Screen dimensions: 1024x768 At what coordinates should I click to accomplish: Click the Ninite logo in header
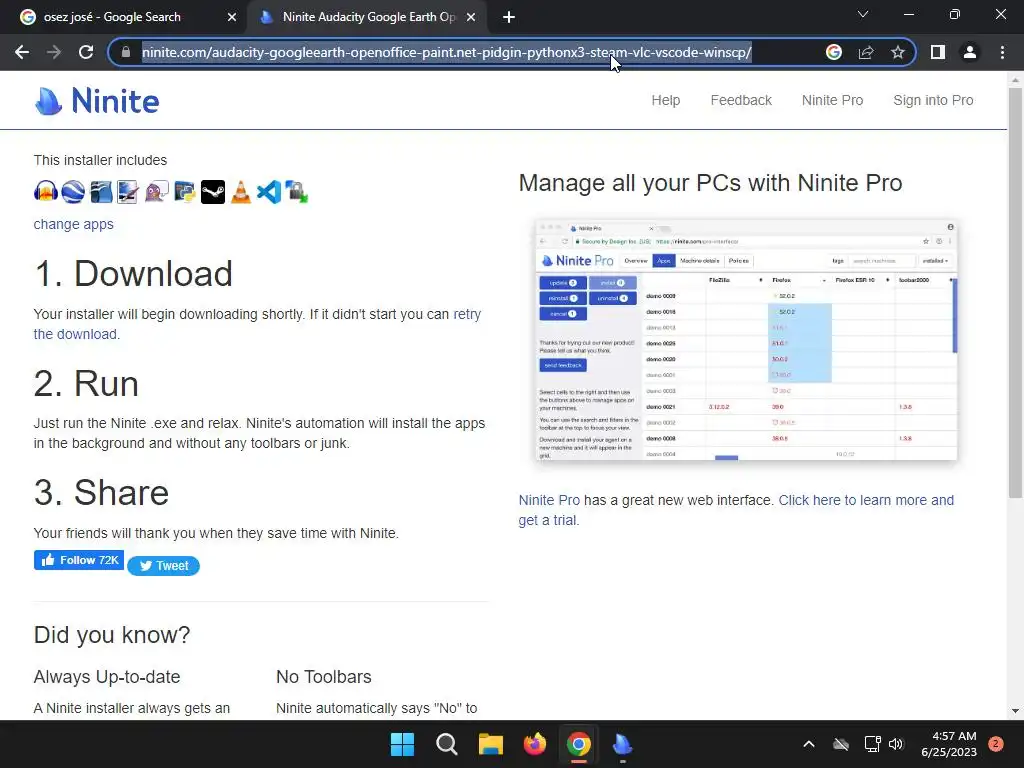(x=97, y=101)
